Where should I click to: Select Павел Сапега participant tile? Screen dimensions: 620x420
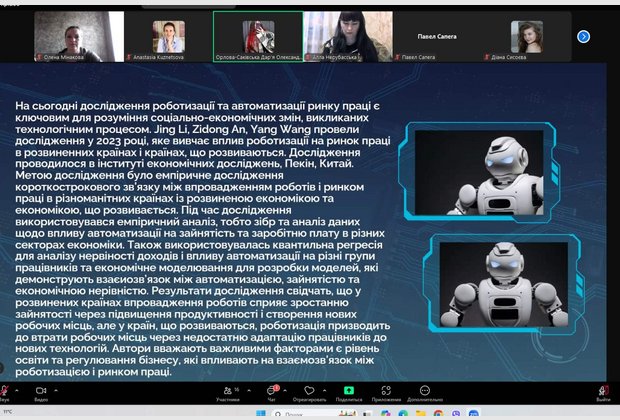[435, 34]
